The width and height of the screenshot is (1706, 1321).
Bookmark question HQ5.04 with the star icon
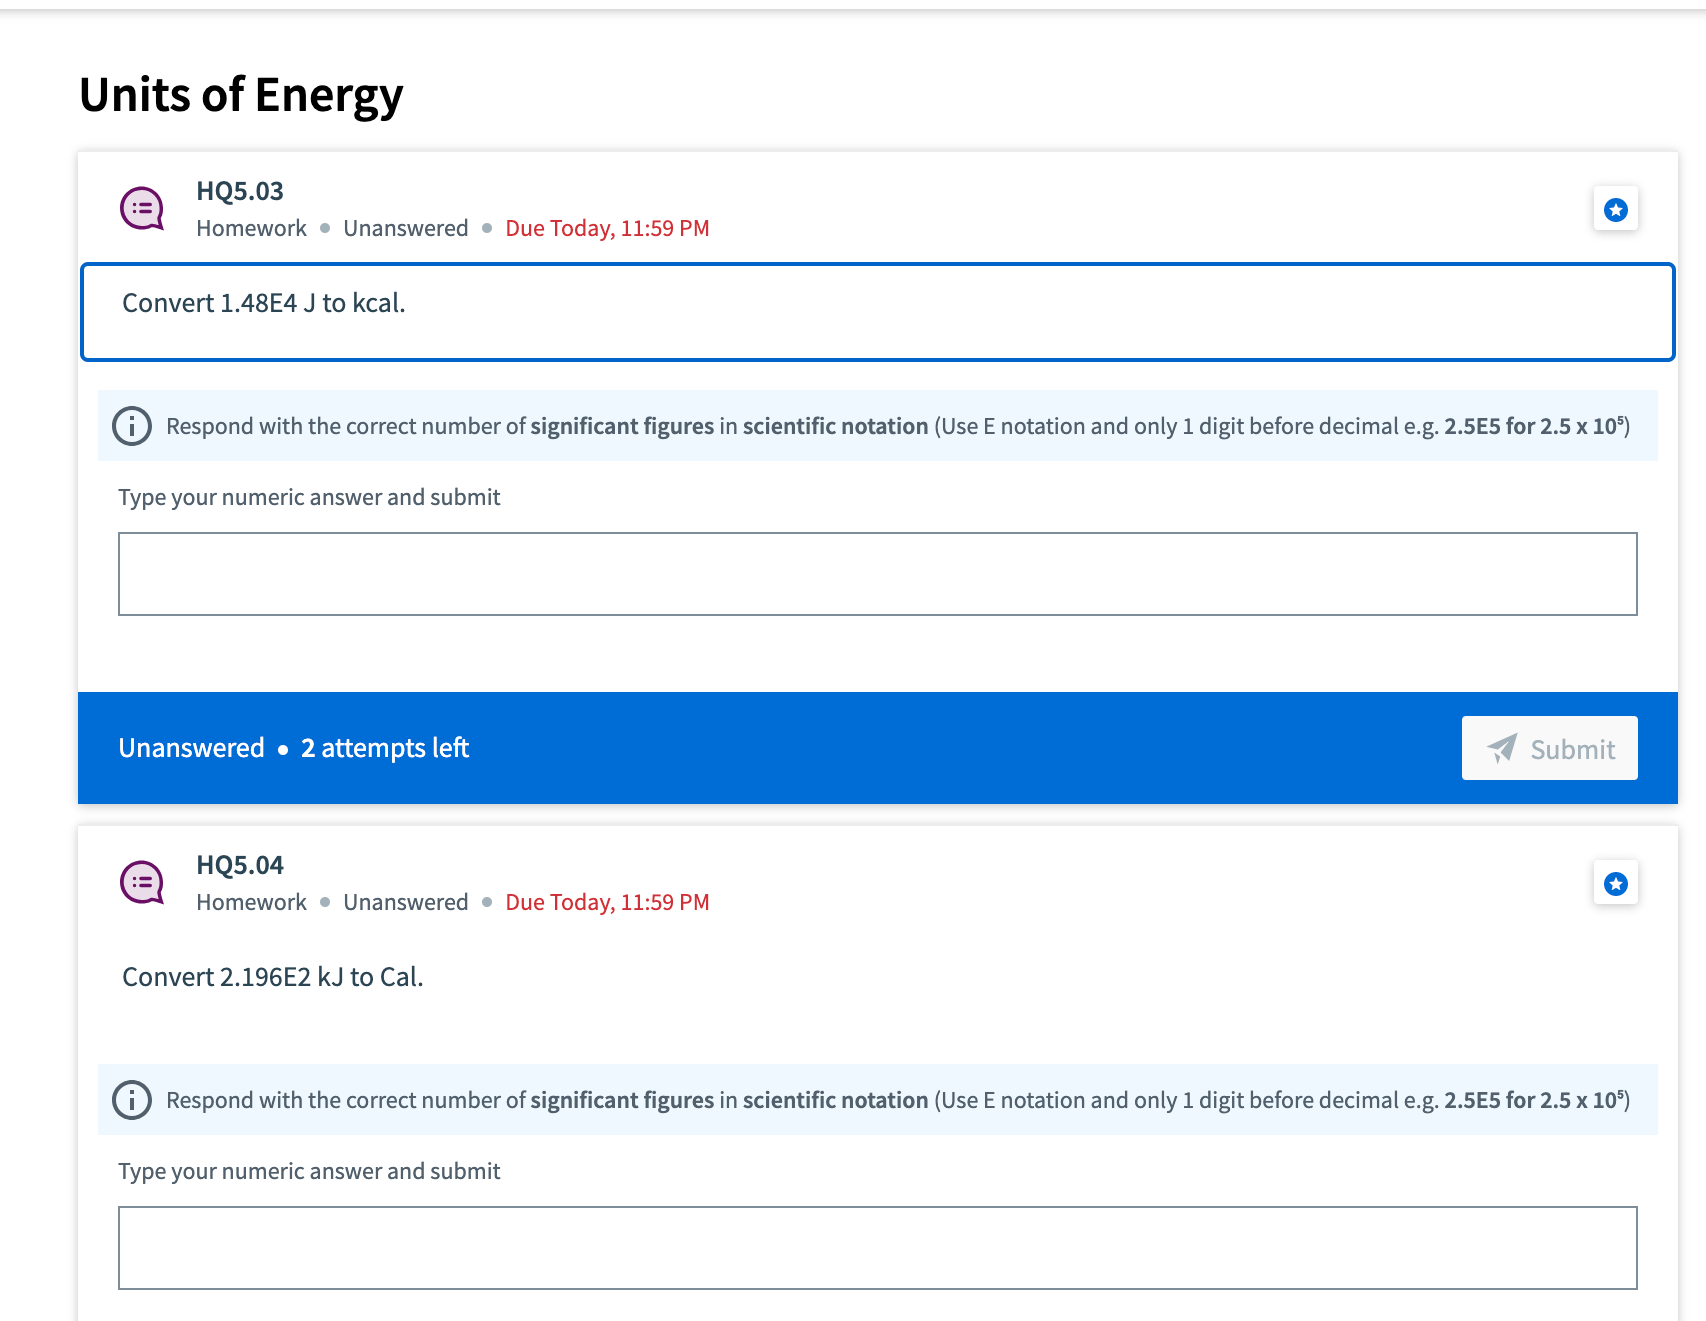coord(1616,883)
